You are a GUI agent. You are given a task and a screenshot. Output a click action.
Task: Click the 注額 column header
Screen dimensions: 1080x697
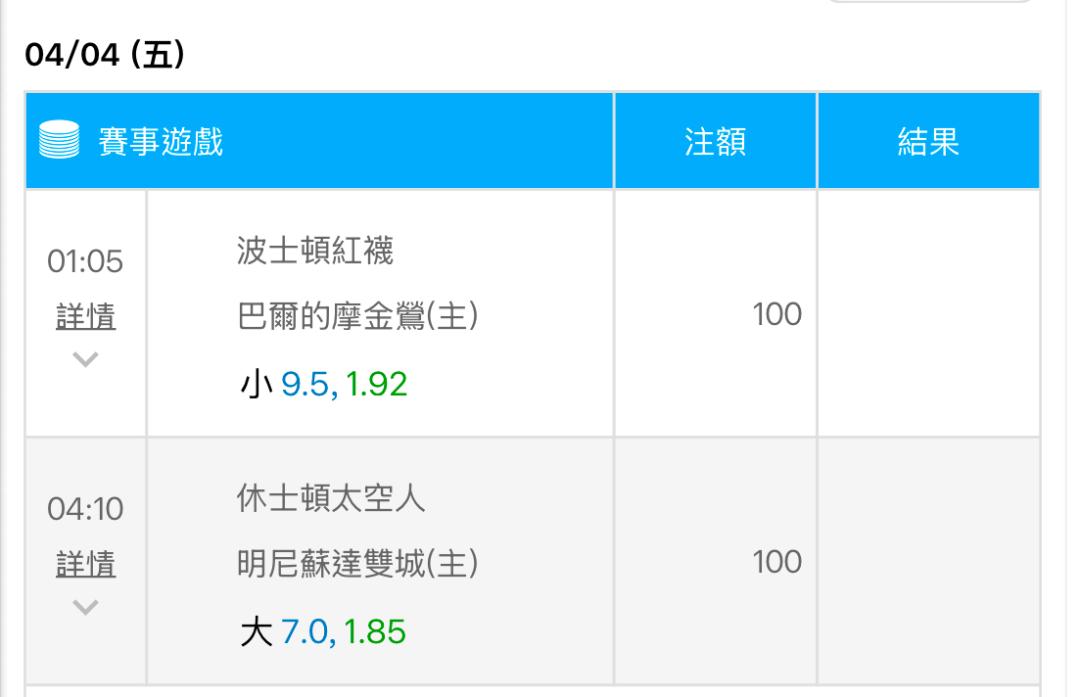point(715,141)
